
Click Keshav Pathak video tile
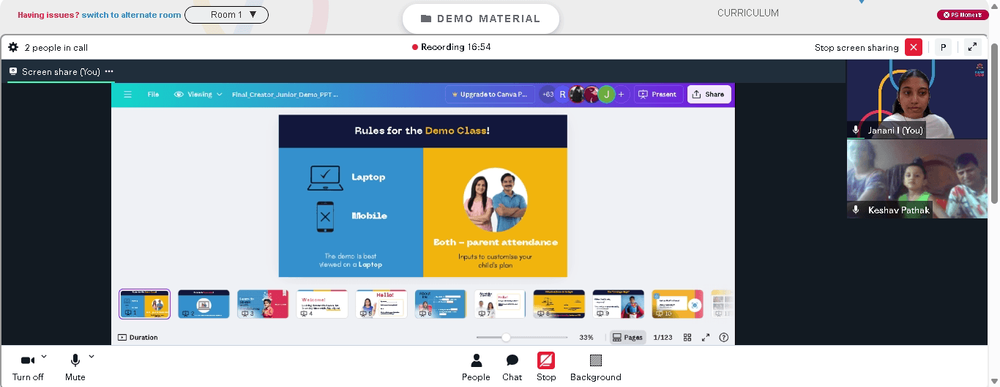tap(918, 179)
